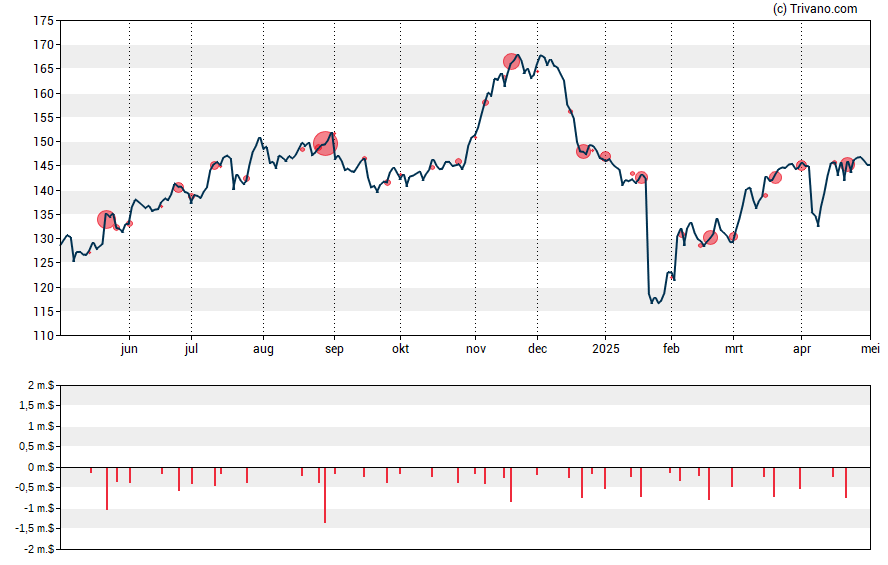This screenshot has width=888, height=565.
Task: Click the '(c) Trivano.com' copyright text
Action: (x=815, y=8)
